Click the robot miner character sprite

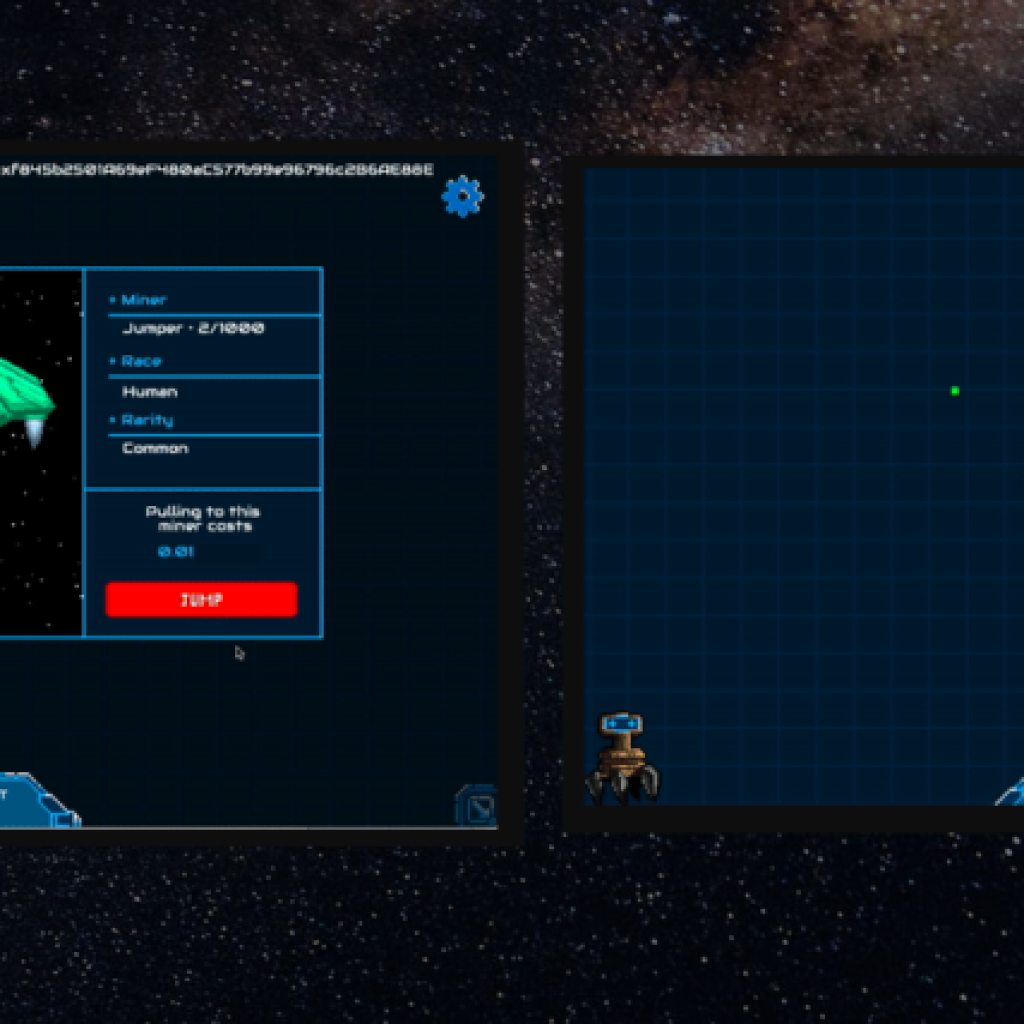click(x=622, y=757)
